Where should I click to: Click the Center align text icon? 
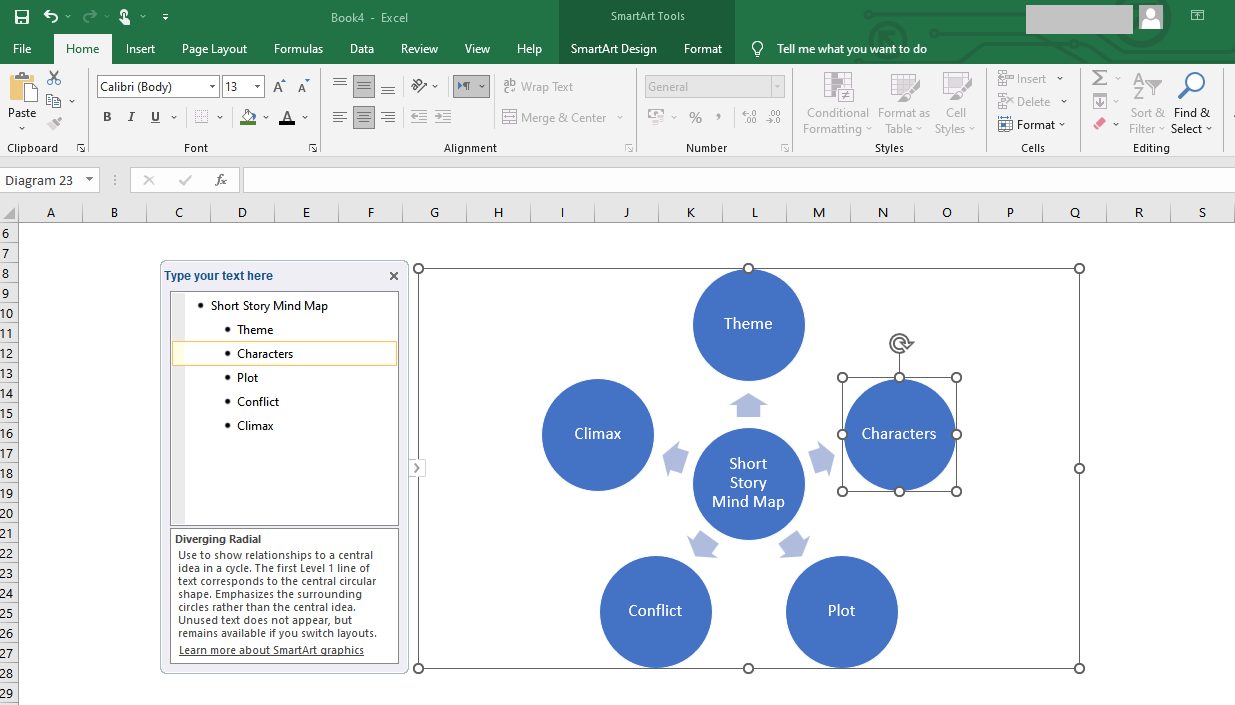364,118
